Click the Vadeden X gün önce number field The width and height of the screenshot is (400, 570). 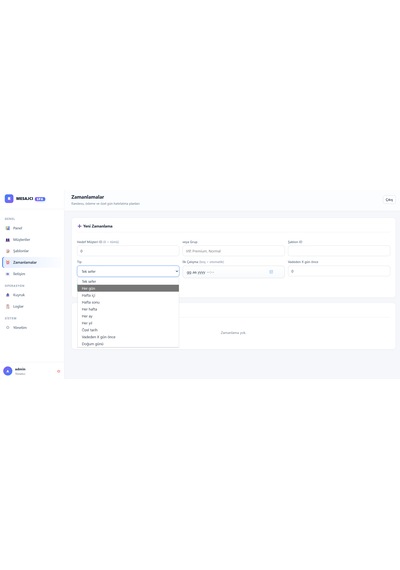[339, 271]
